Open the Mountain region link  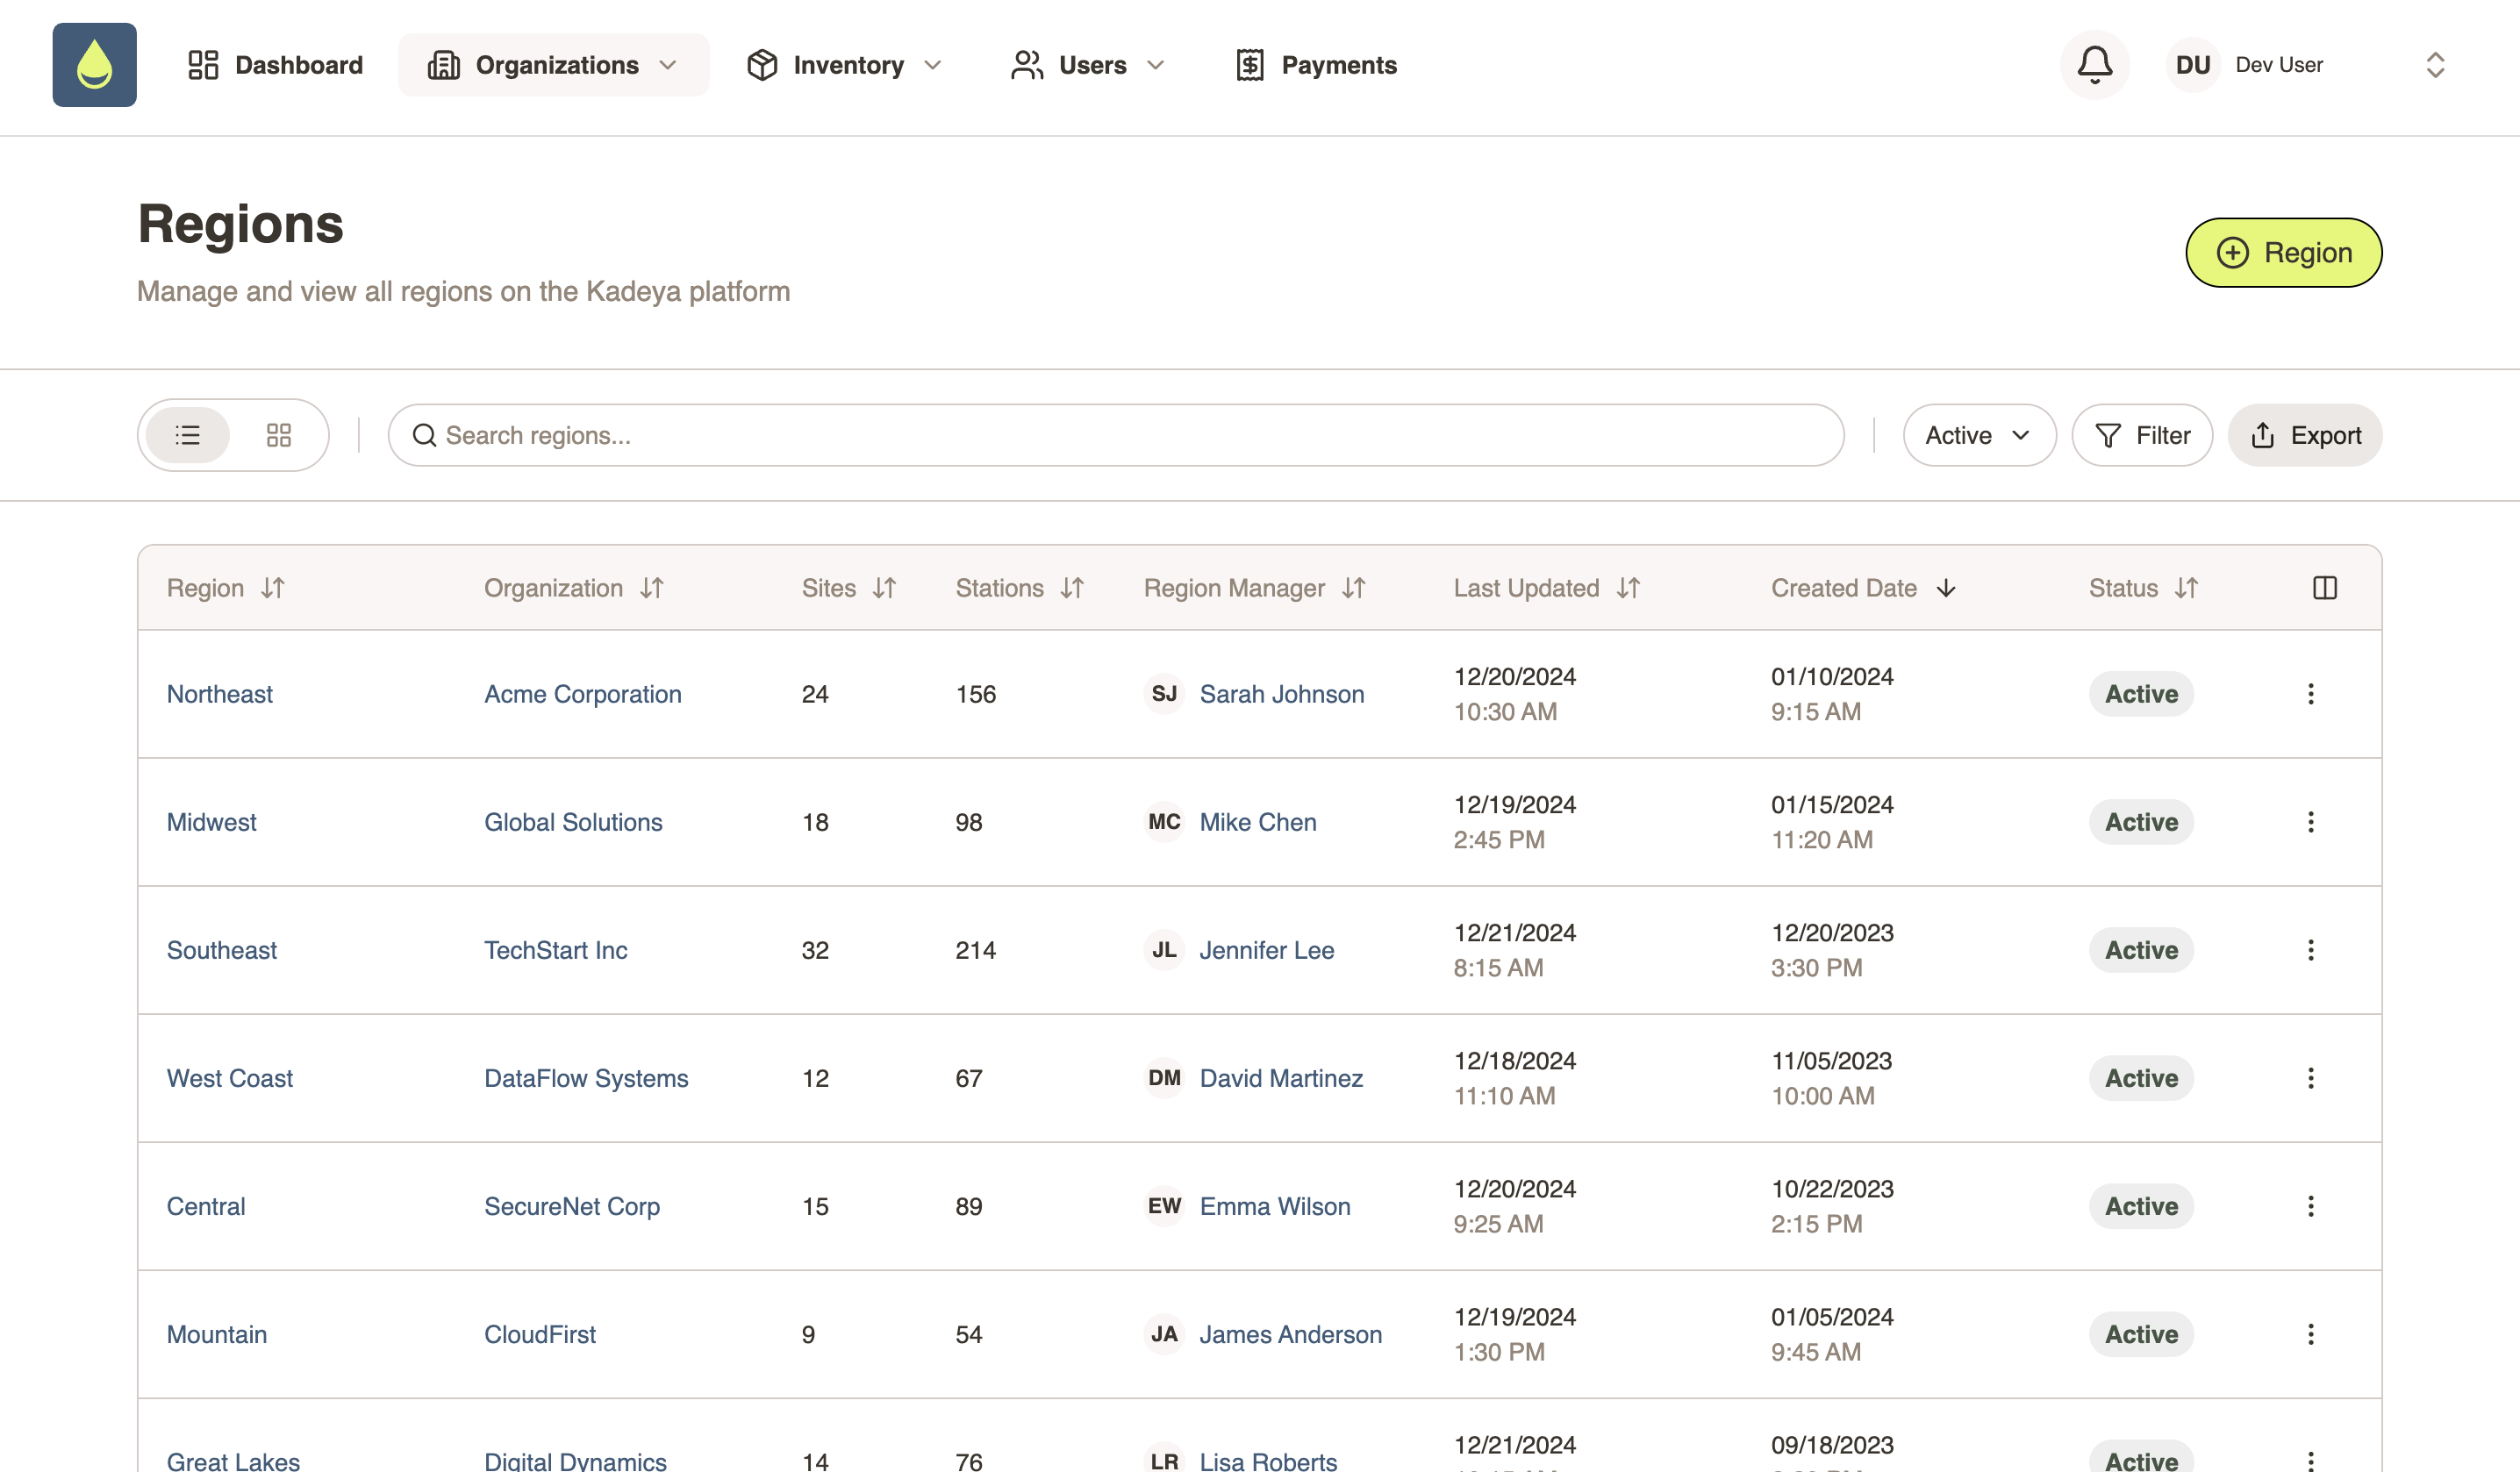click(217, 1334)
